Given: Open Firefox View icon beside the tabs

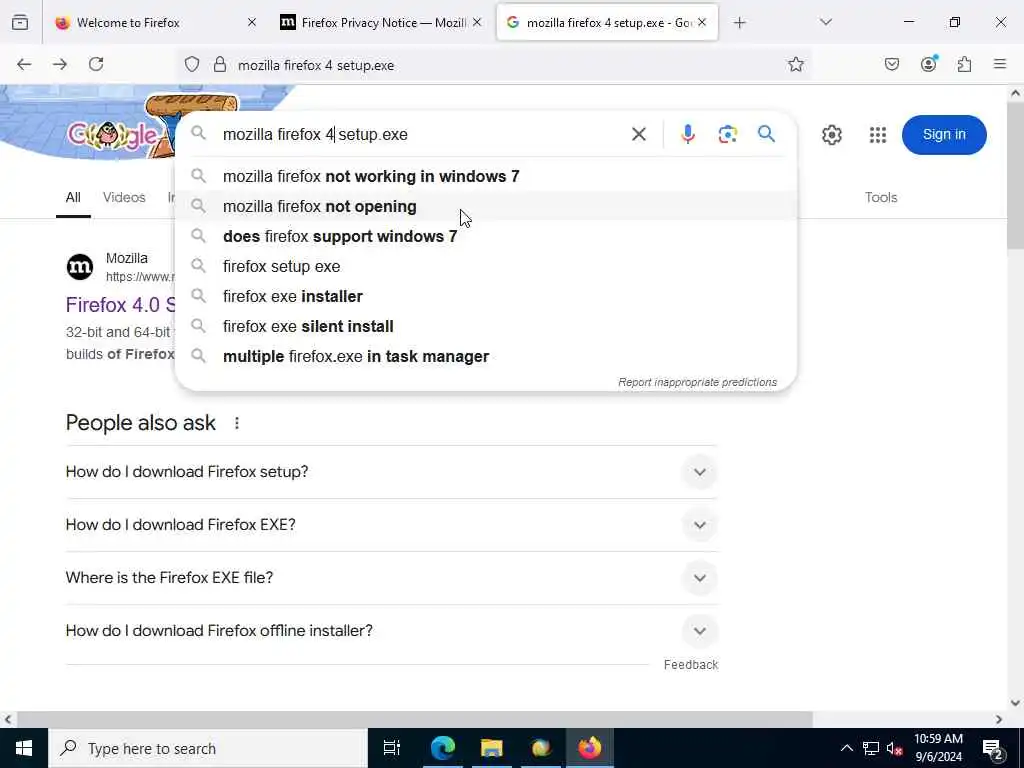Looking at the screenshot, I should tap(20, 22).
